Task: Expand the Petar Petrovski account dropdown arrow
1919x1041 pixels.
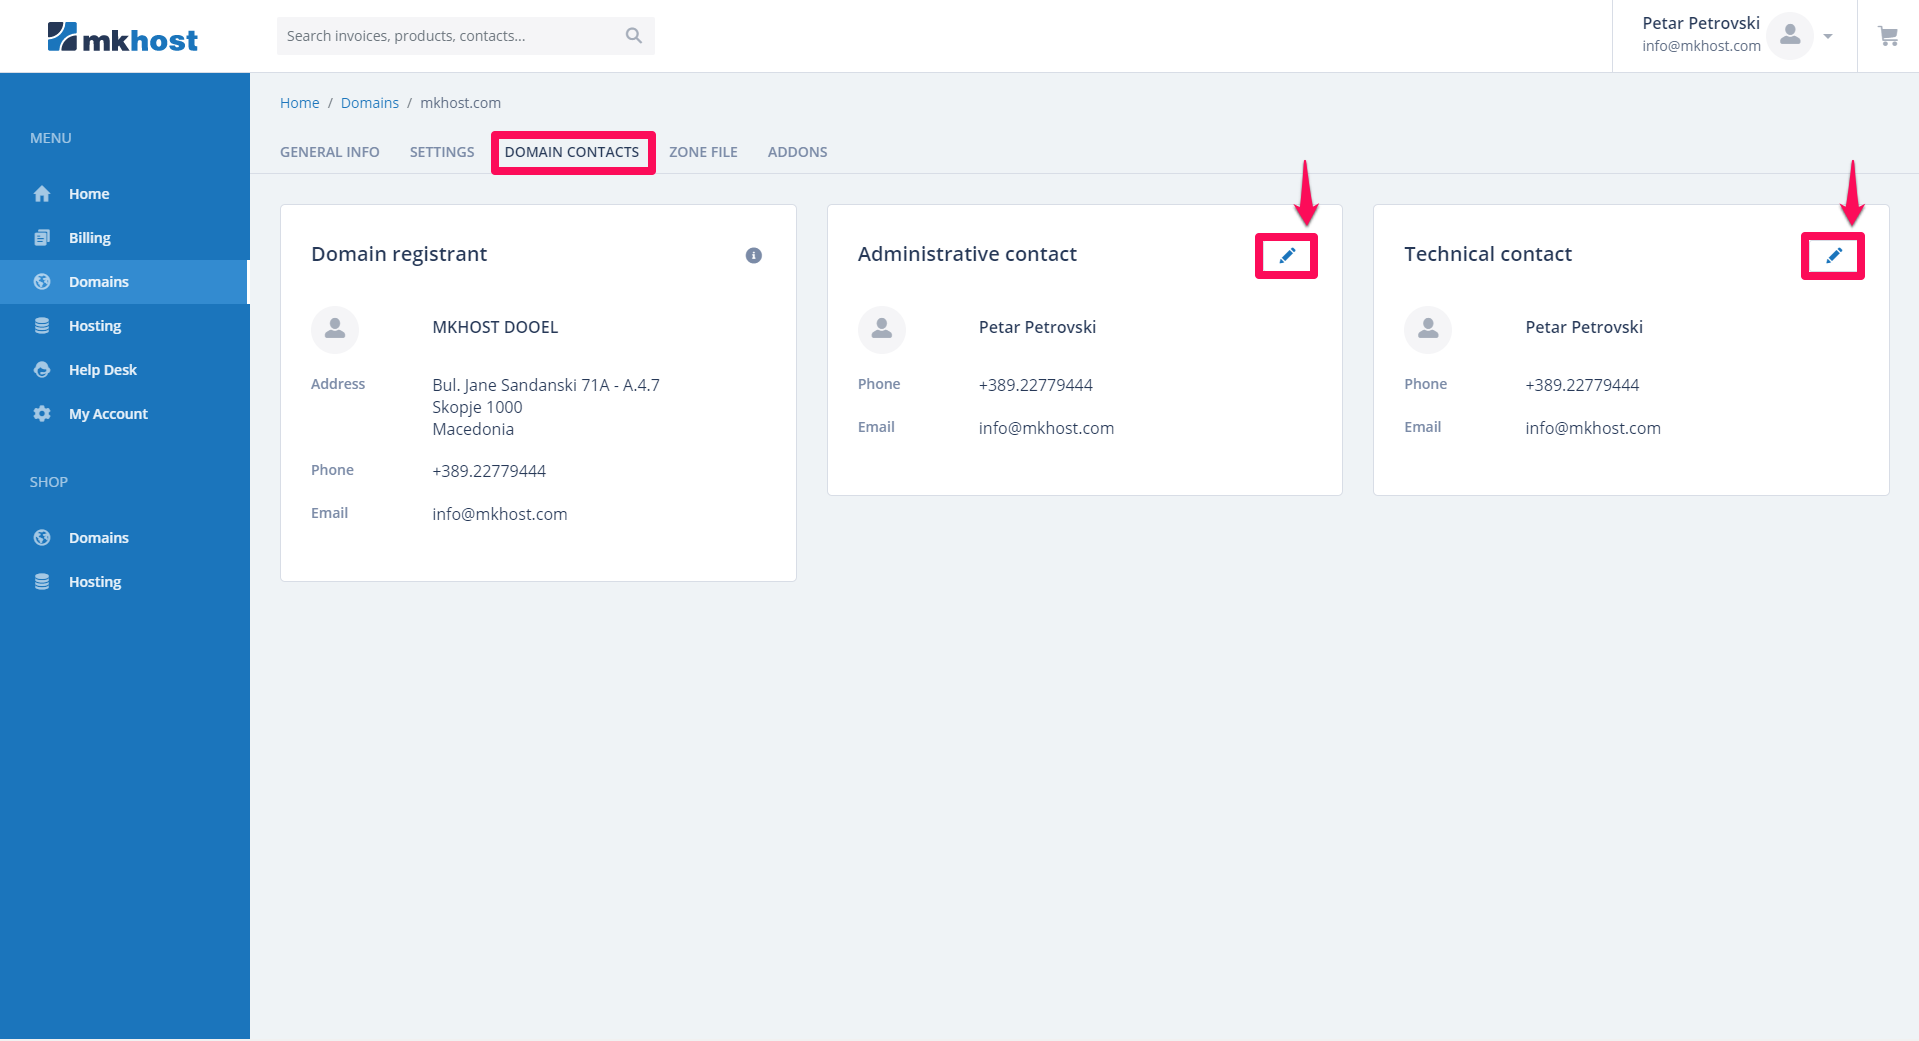Action: point(1828,37)
